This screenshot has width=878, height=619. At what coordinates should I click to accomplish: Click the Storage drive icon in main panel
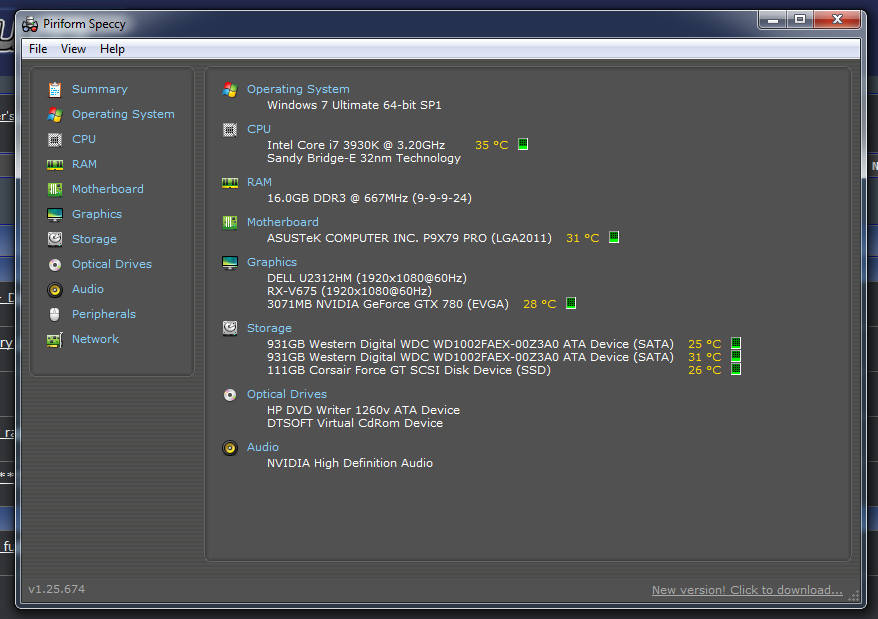[230, 328]
